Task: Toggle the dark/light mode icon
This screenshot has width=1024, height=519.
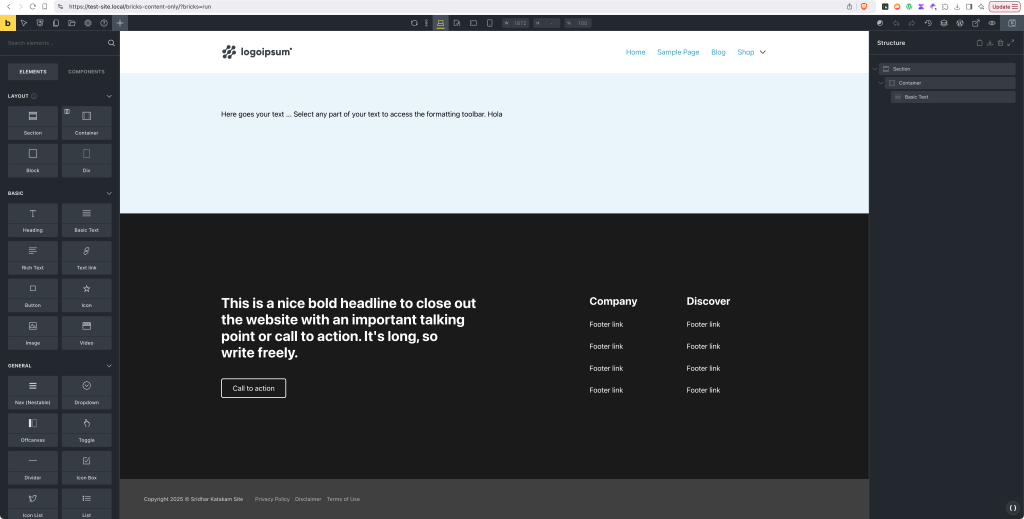Action: pos(880,22)
